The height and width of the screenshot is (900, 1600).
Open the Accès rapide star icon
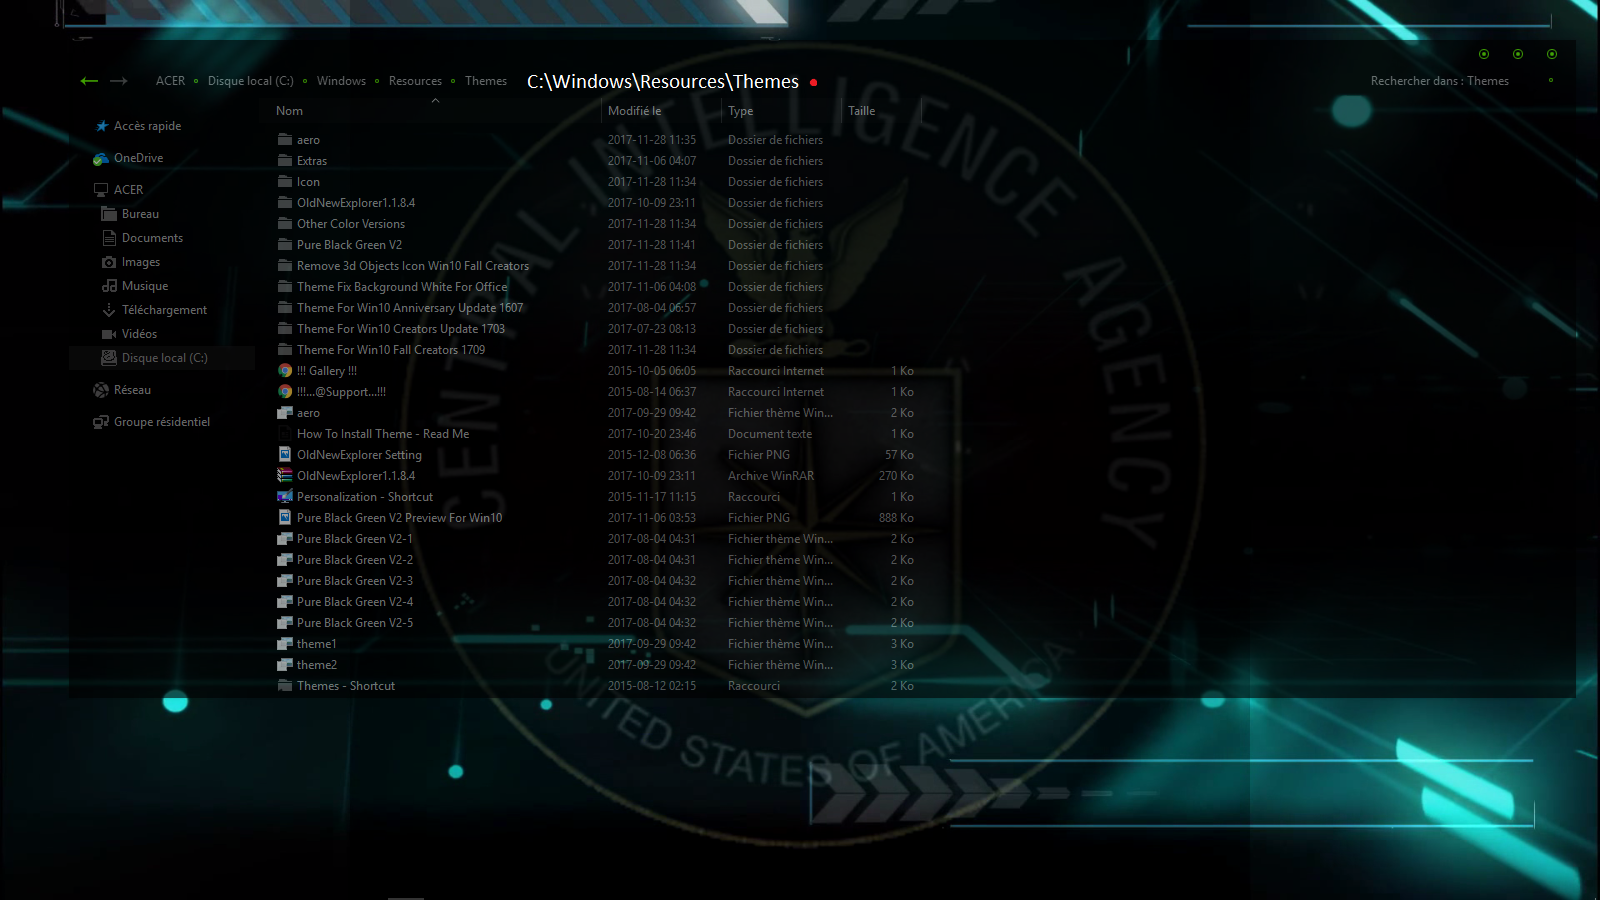tap(101, 126)
